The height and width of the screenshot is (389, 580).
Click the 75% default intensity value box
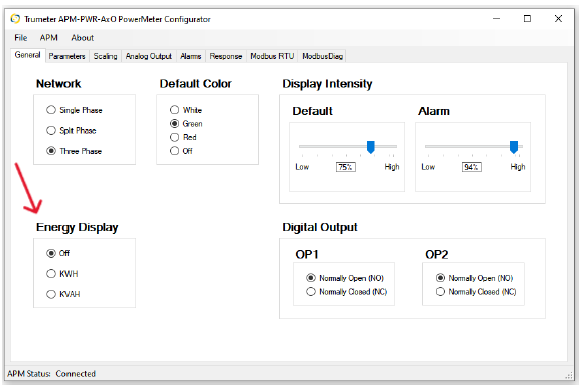[x=345, y=167]
